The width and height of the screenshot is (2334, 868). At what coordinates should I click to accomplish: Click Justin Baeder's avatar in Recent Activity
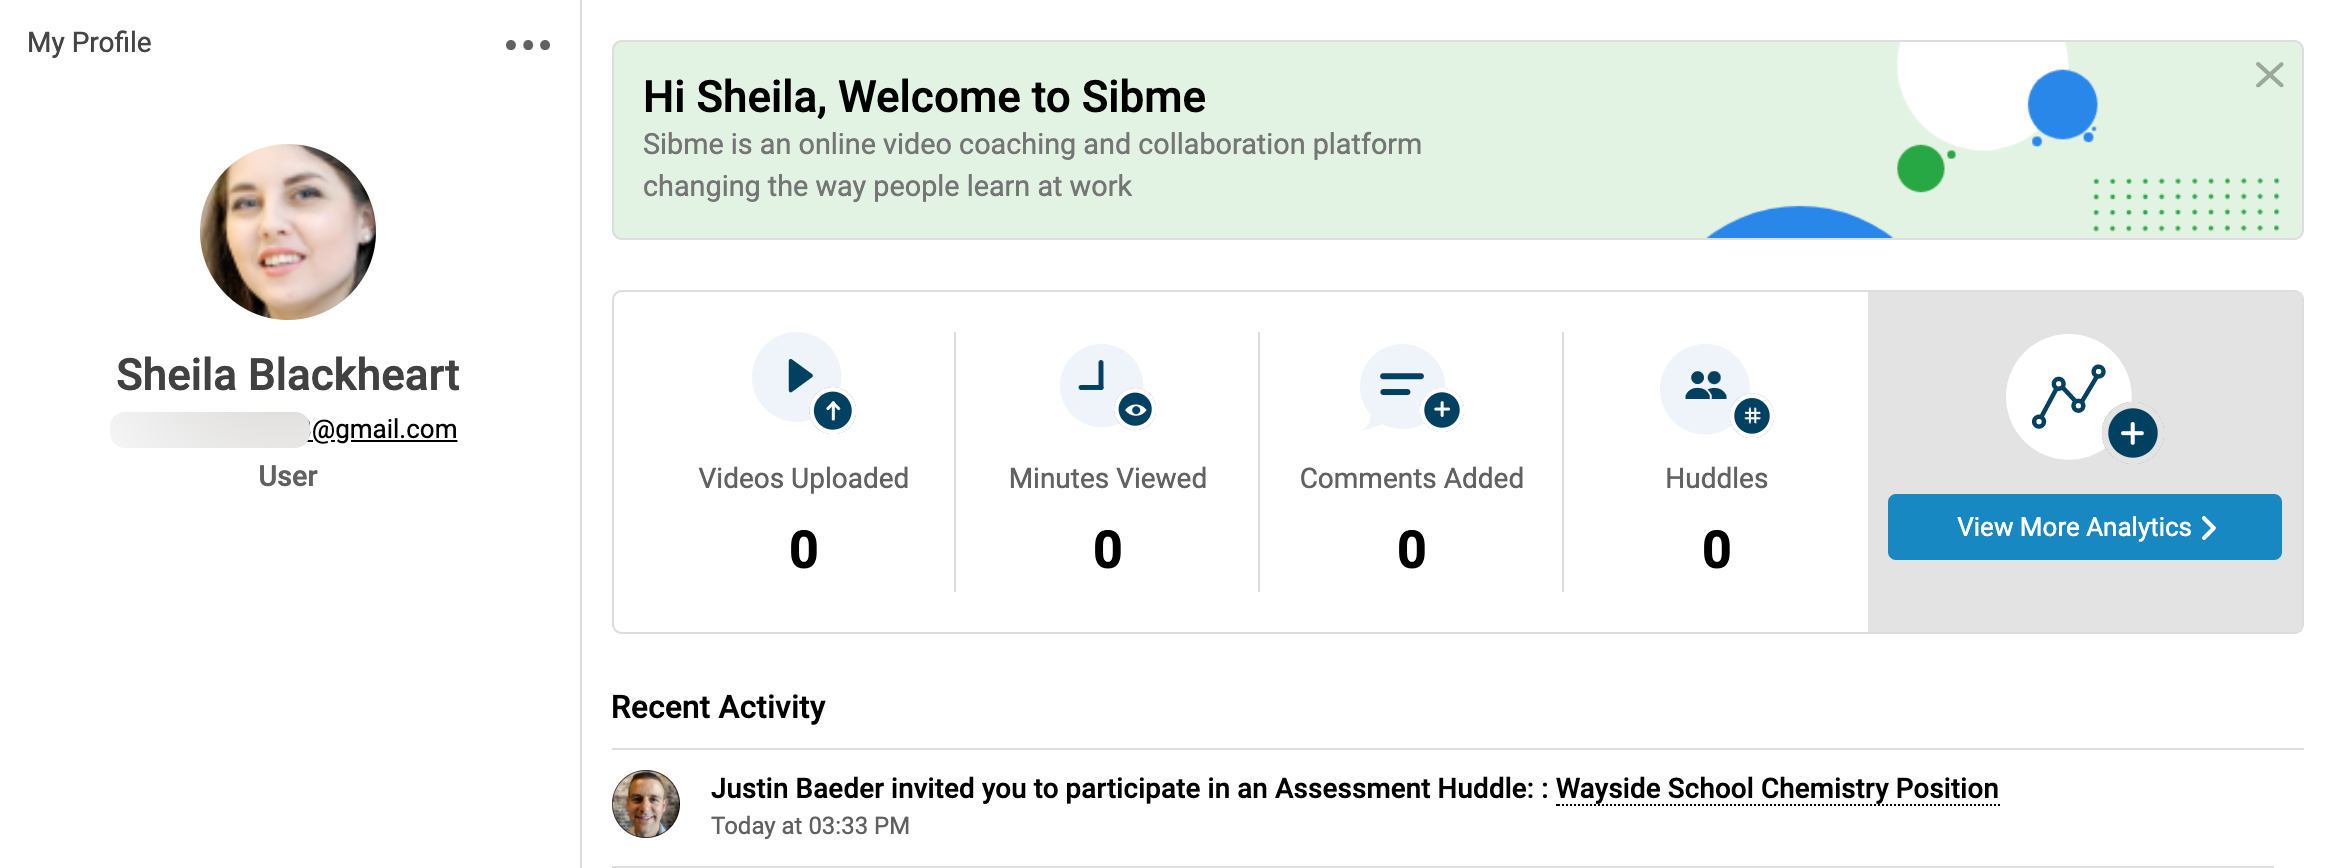click(x=646, y=804)
